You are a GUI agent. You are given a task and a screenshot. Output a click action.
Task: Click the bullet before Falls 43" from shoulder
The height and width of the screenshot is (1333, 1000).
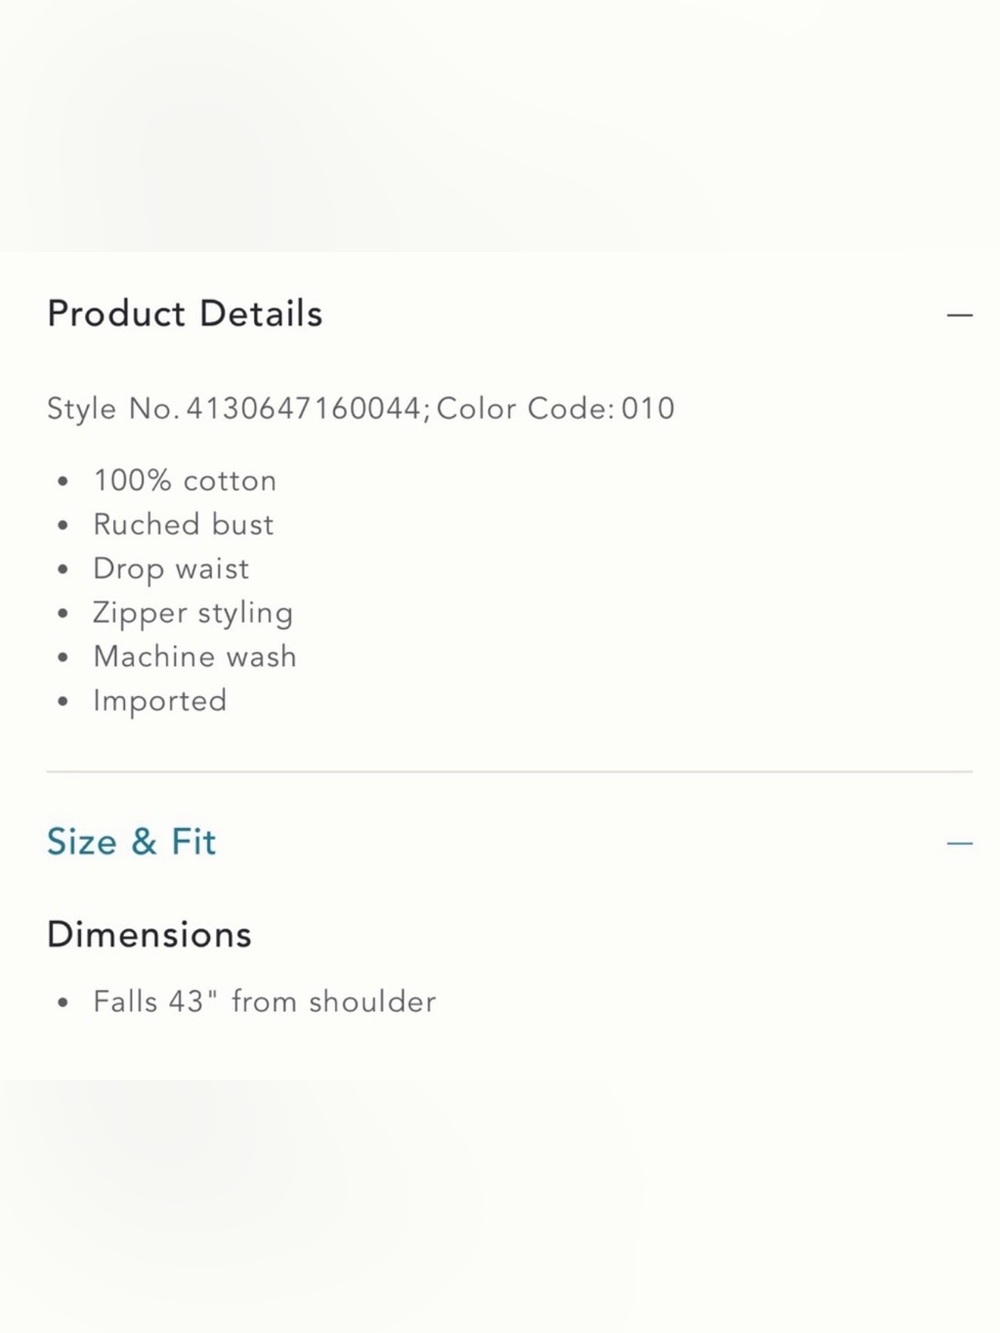point(63,1002)
